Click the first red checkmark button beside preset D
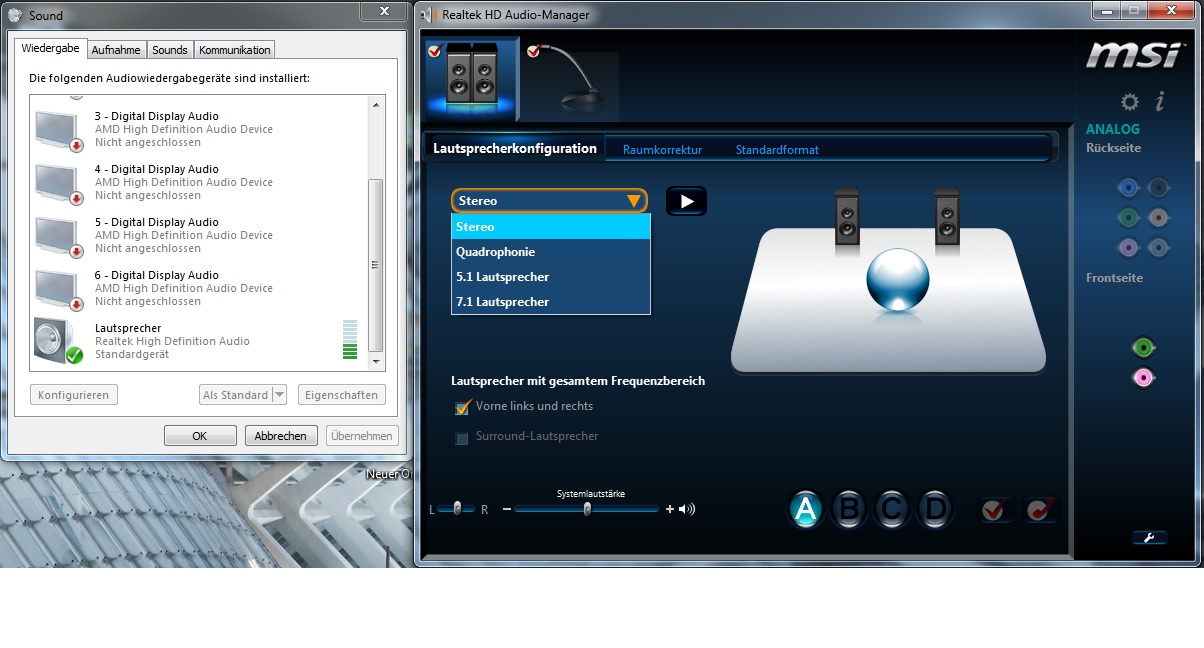Screen dimensions: 1204x648 (993, 510)
